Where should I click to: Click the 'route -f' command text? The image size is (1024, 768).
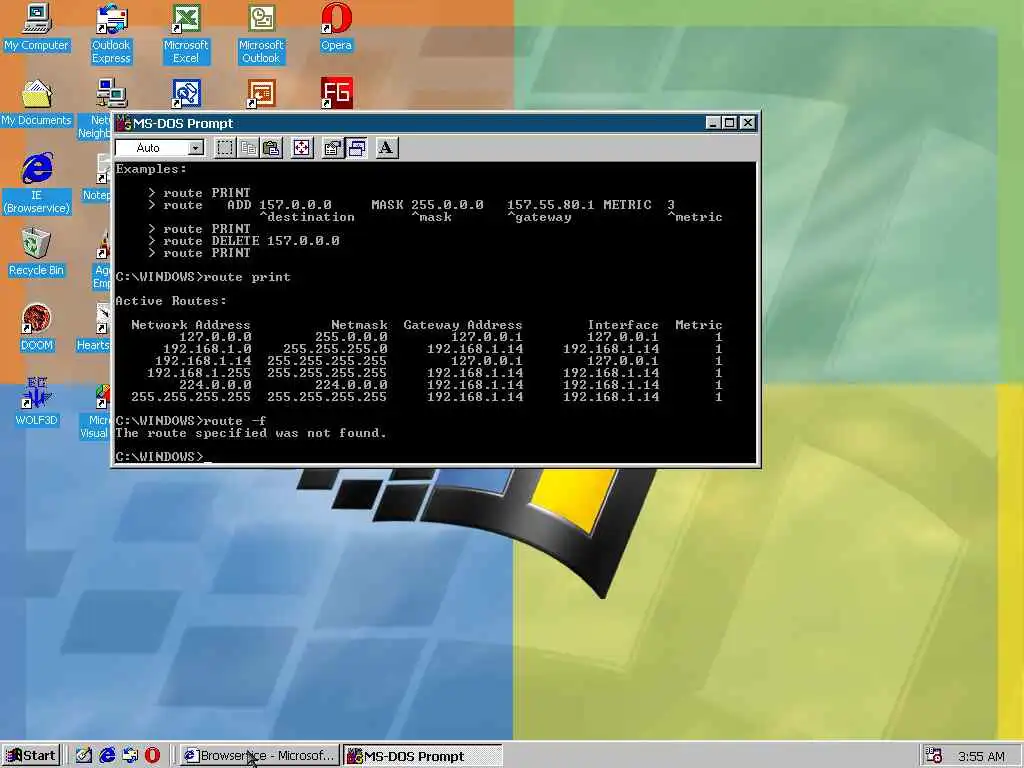pyautogui.click(x=235, y=421)
